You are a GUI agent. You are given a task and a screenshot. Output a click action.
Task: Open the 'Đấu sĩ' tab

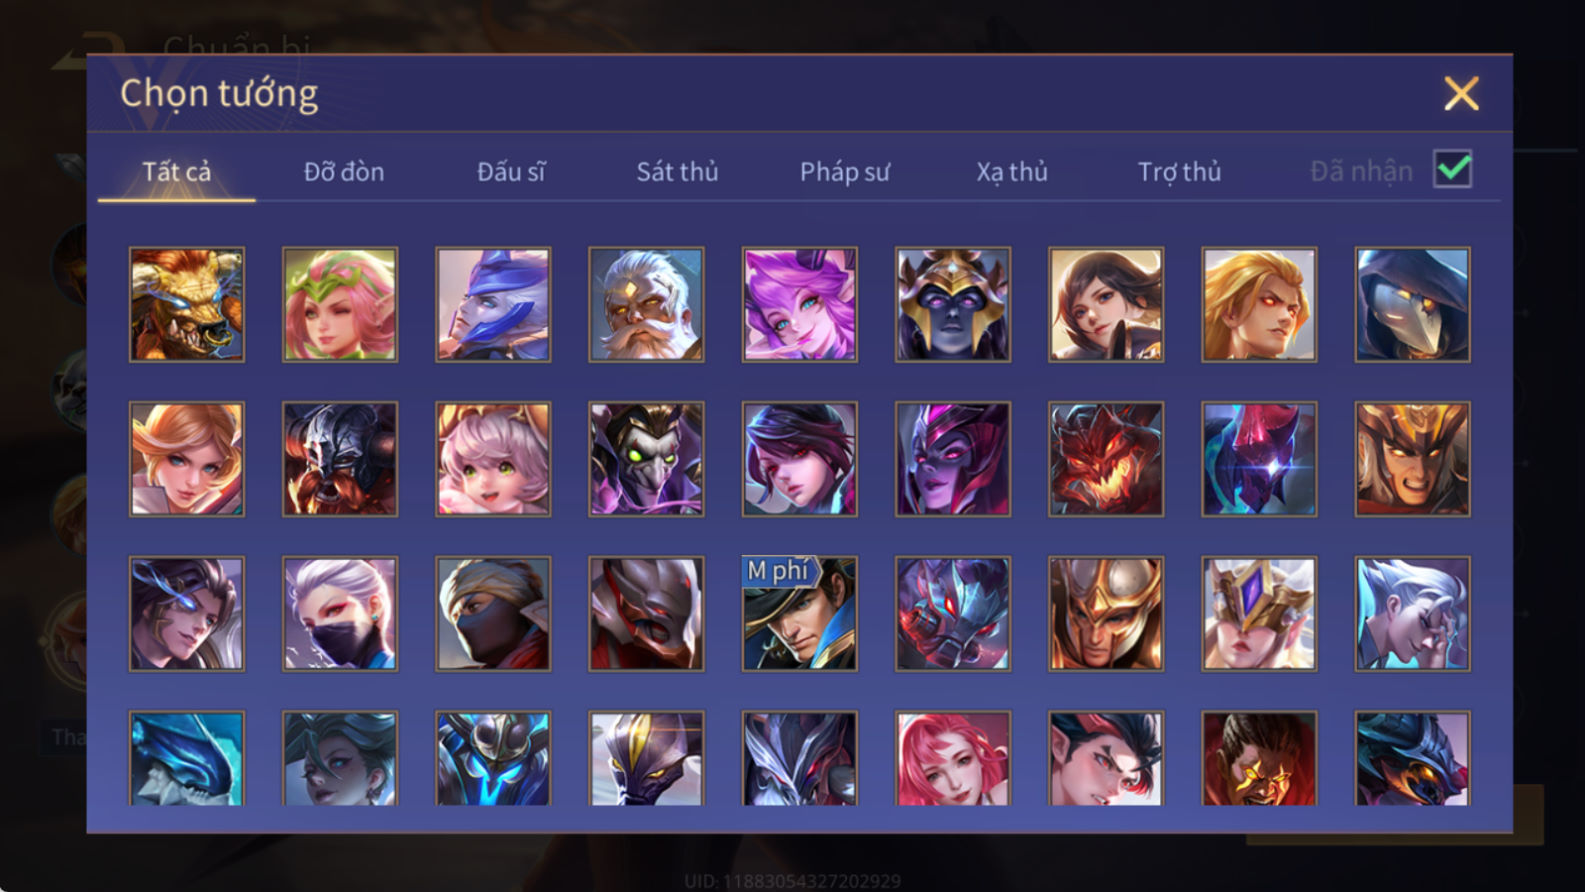tap(511, 172)
